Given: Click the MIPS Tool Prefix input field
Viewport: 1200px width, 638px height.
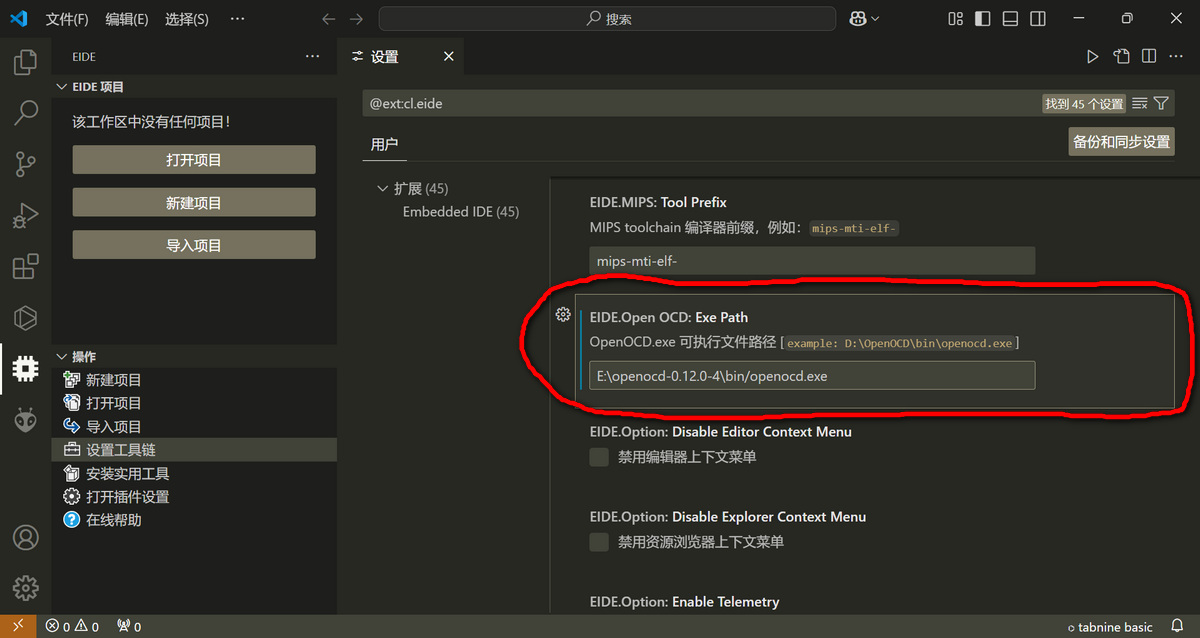Looking at the screenshot, I should (812, 261).
